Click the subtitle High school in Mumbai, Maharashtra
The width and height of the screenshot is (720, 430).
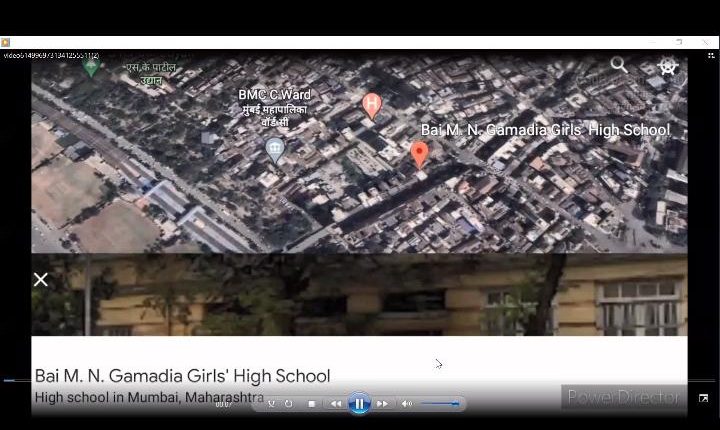coord(149,397)
